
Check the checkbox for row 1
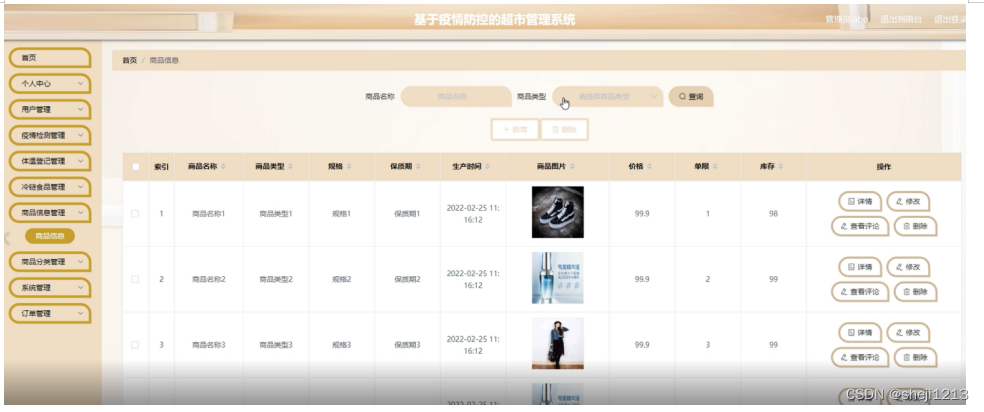(x=135, y=214)
